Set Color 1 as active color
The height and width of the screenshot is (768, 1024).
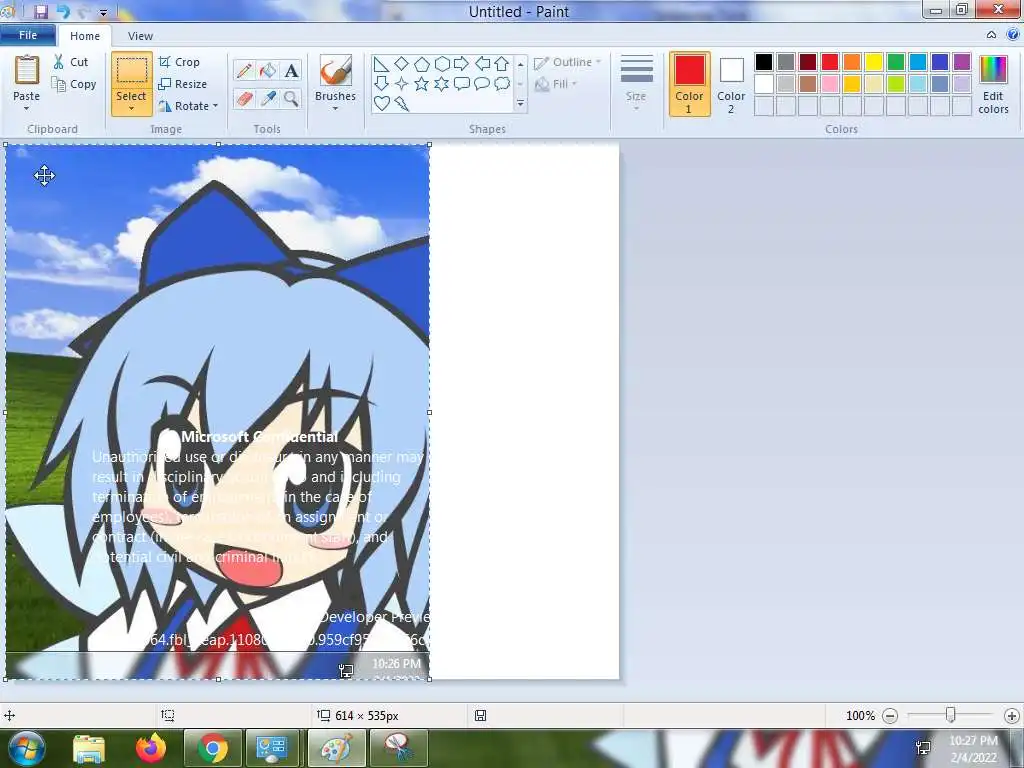(690, 84)
